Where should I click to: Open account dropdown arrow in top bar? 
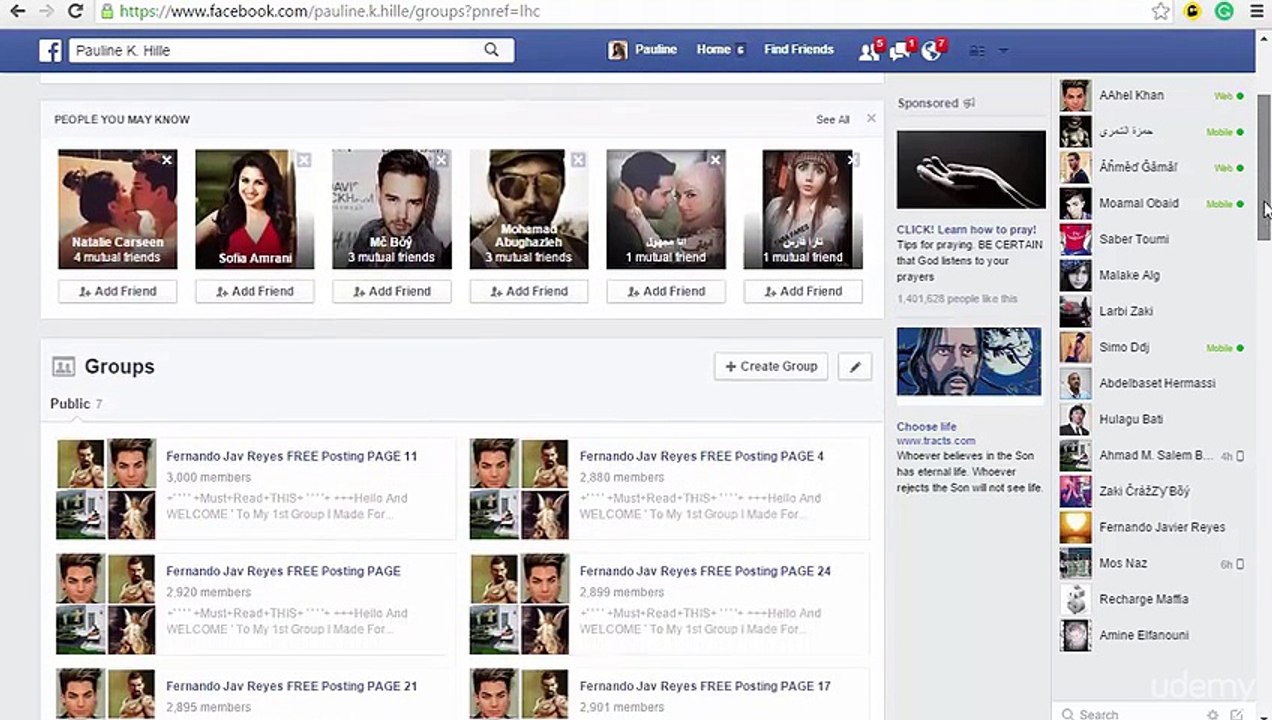click(1003, 51)
